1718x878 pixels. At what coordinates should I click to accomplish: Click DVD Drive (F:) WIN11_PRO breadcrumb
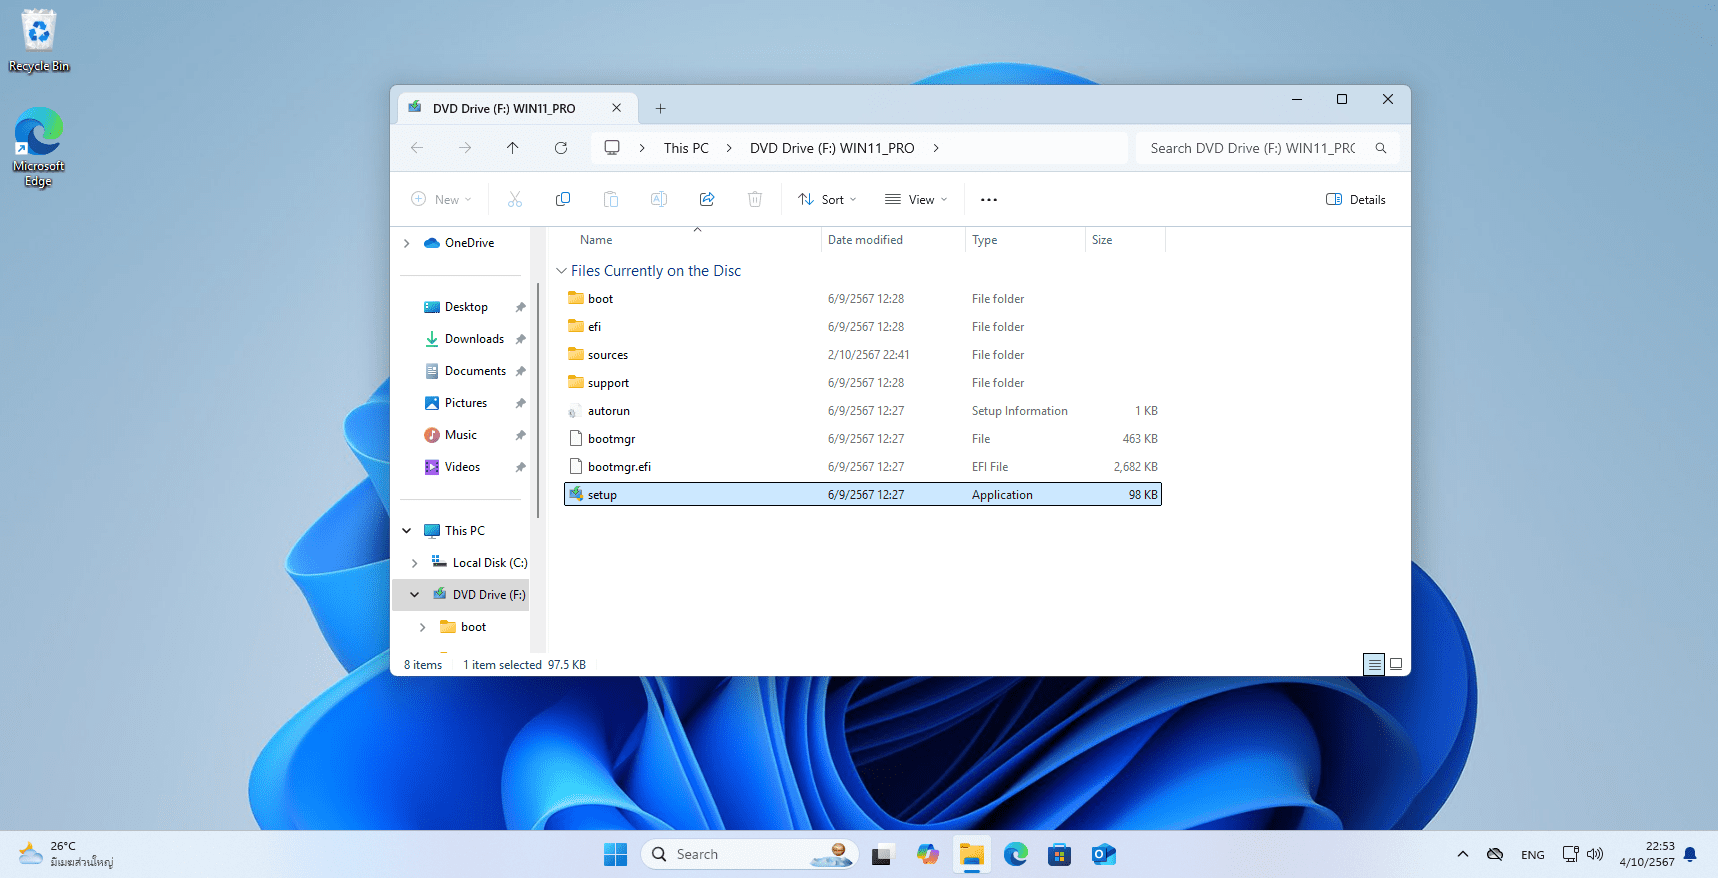pyautogui.click(x=832, y=148)
